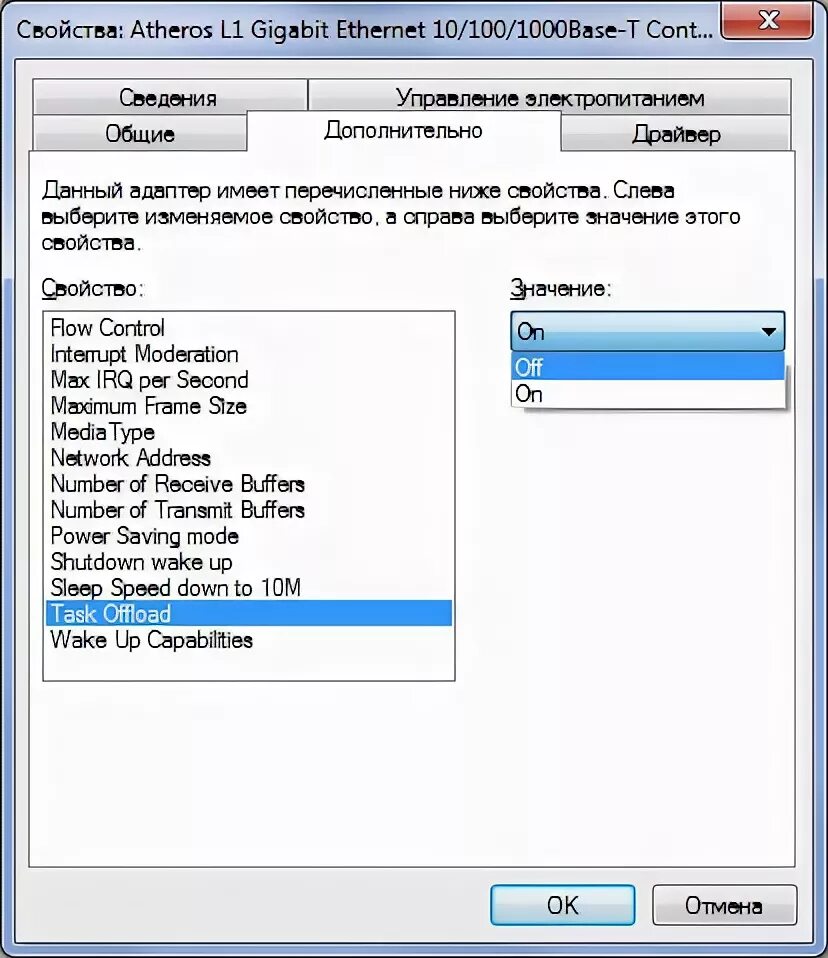The height and width of the screenshot is (958, 828).
Task: Select Max IRQ per Second property
Action: (147, 380)
